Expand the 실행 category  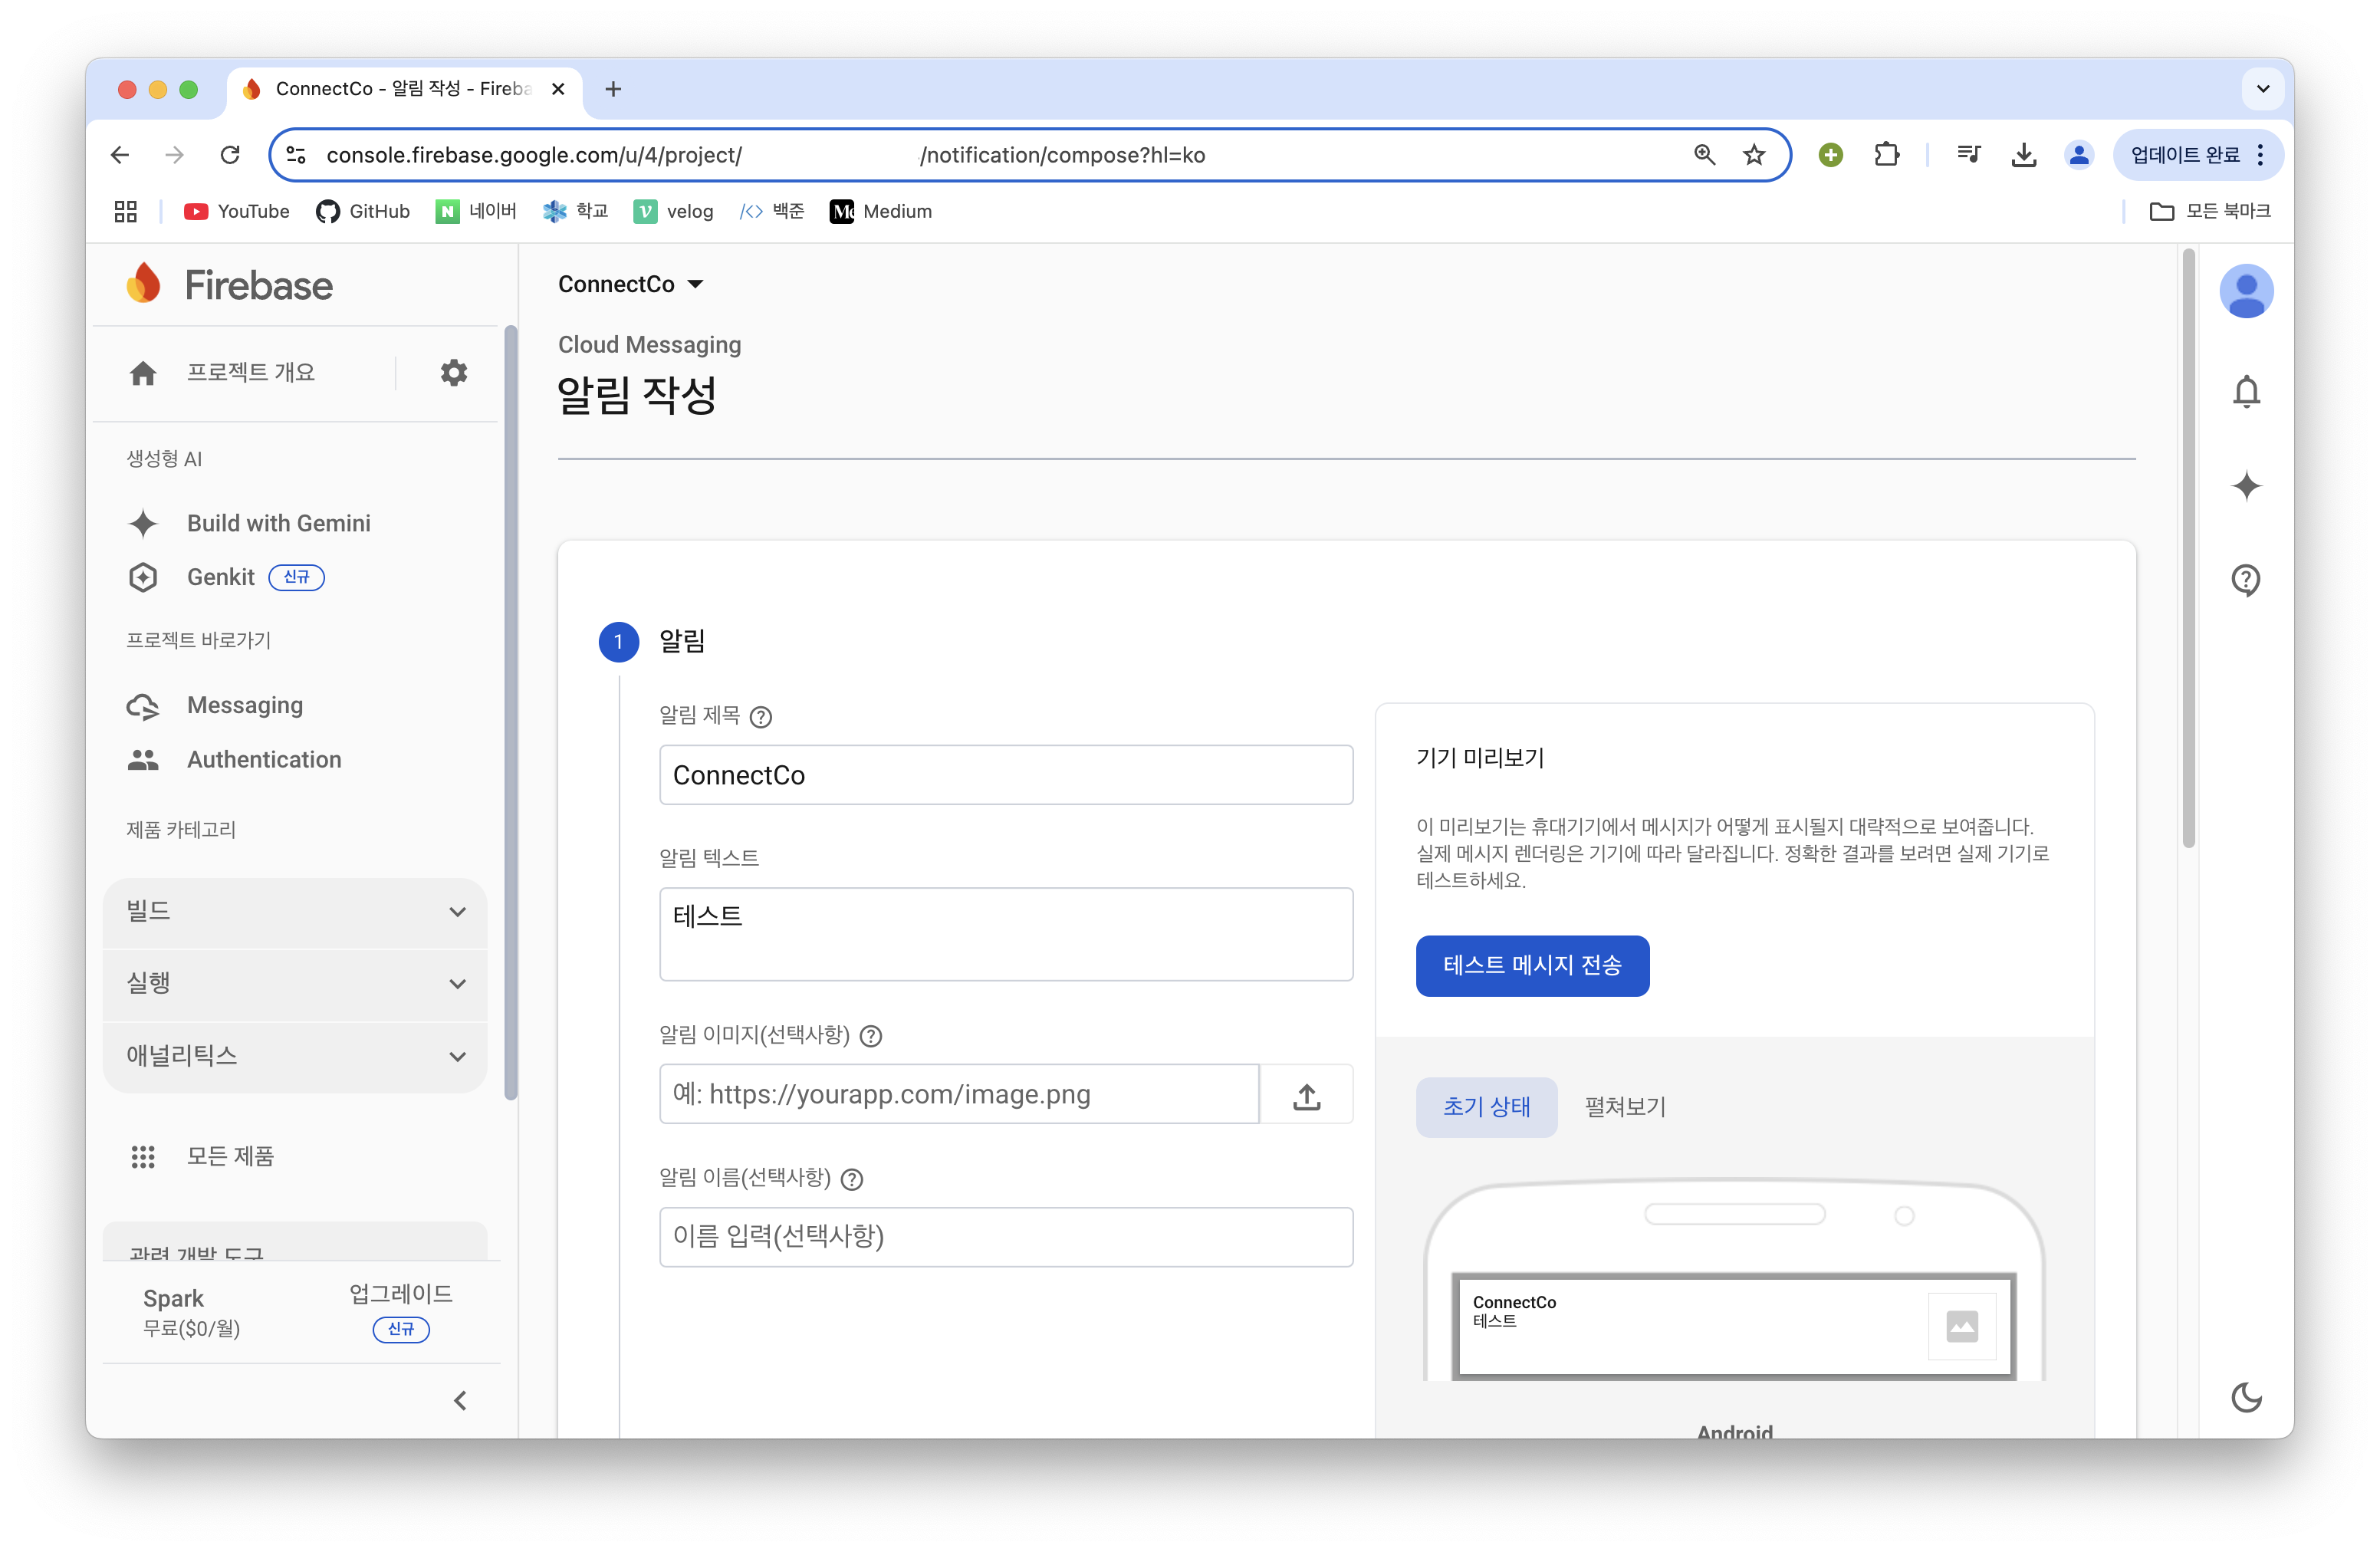tap(295, 984)
